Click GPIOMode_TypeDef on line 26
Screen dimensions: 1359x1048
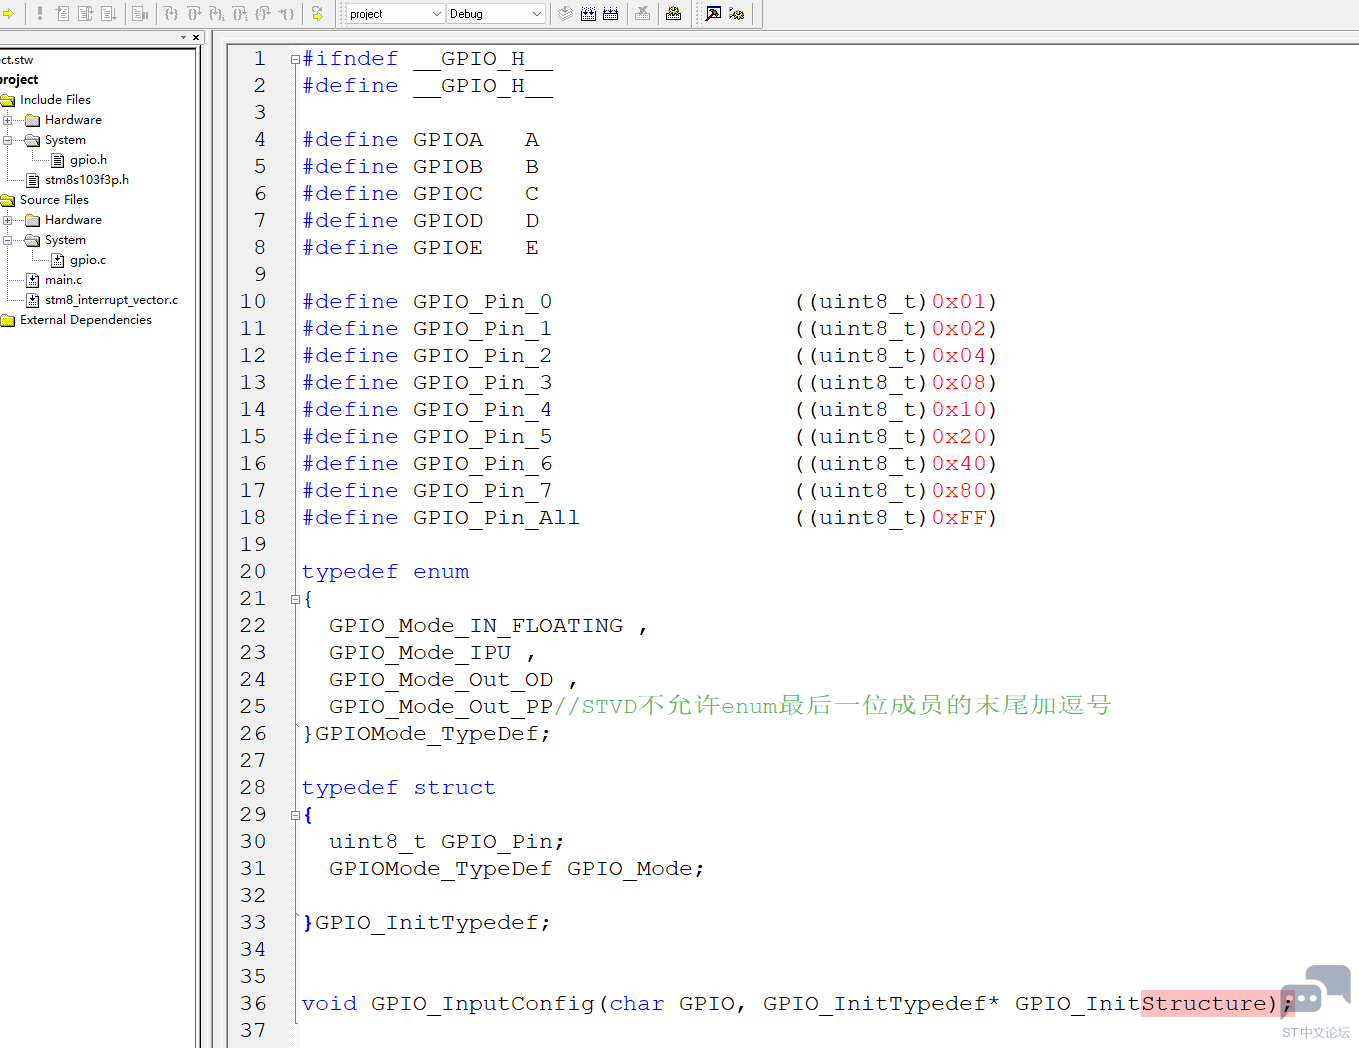tap(426, 734)
